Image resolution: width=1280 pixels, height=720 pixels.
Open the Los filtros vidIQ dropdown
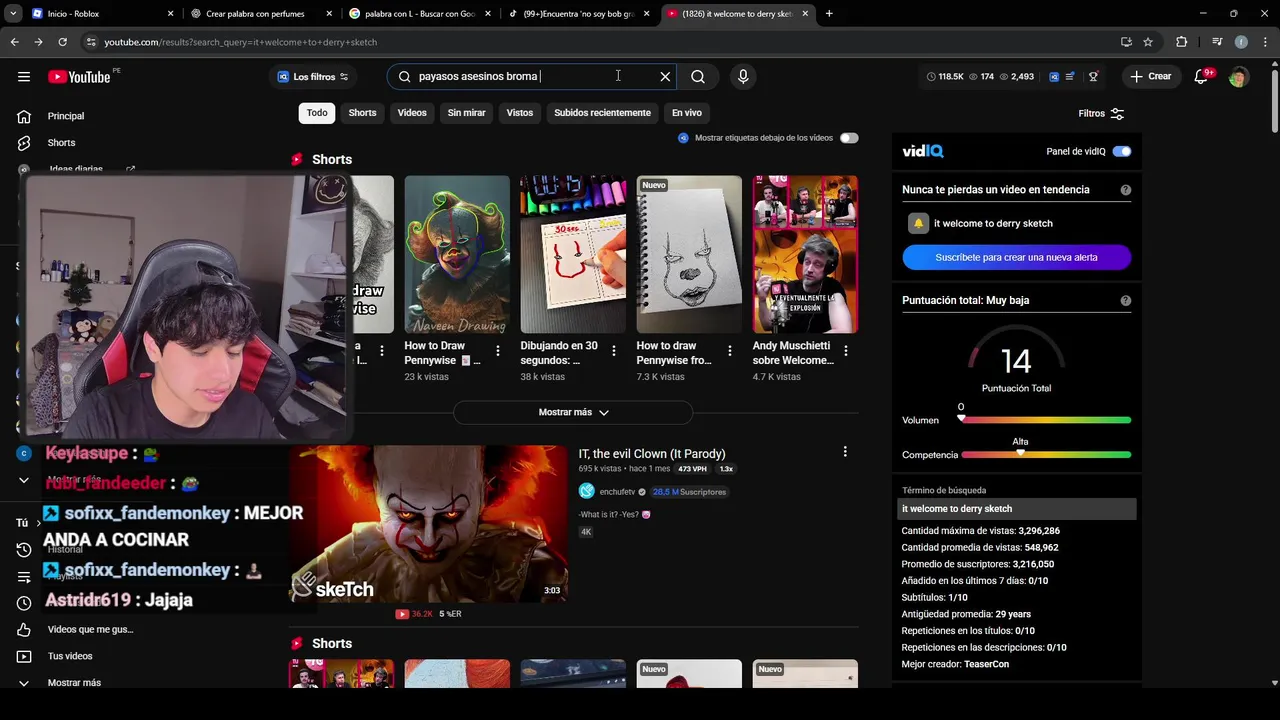click(313, 77)
